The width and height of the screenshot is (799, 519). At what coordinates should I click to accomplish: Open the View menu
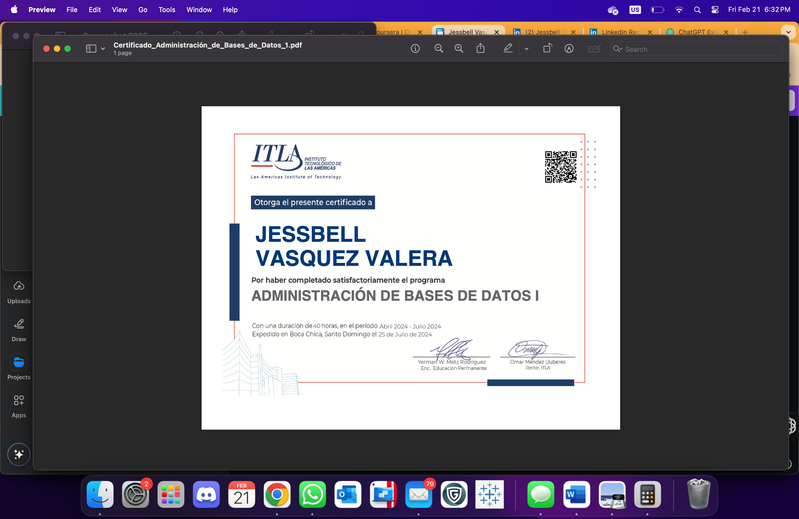pyautogui.click(x=119, y=10)
